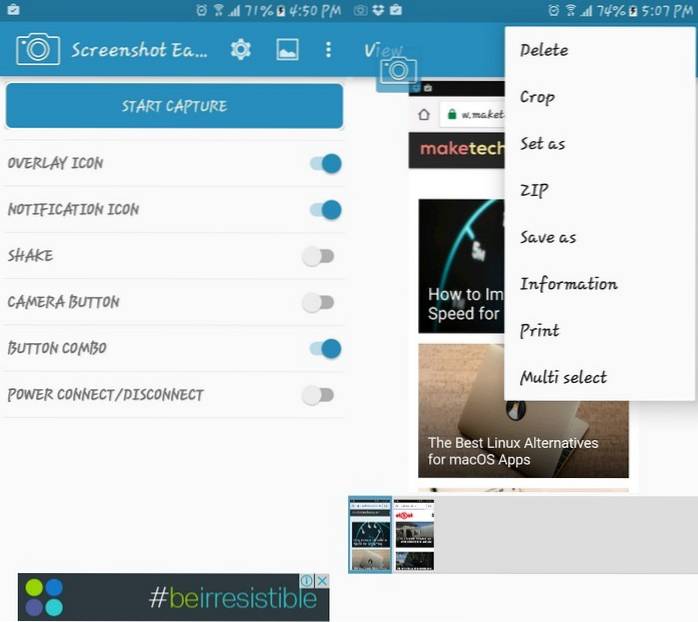The width and height of the screenshot is (698, 622).
Task: Turn off the Button Combo toggle
Action: 325,348
